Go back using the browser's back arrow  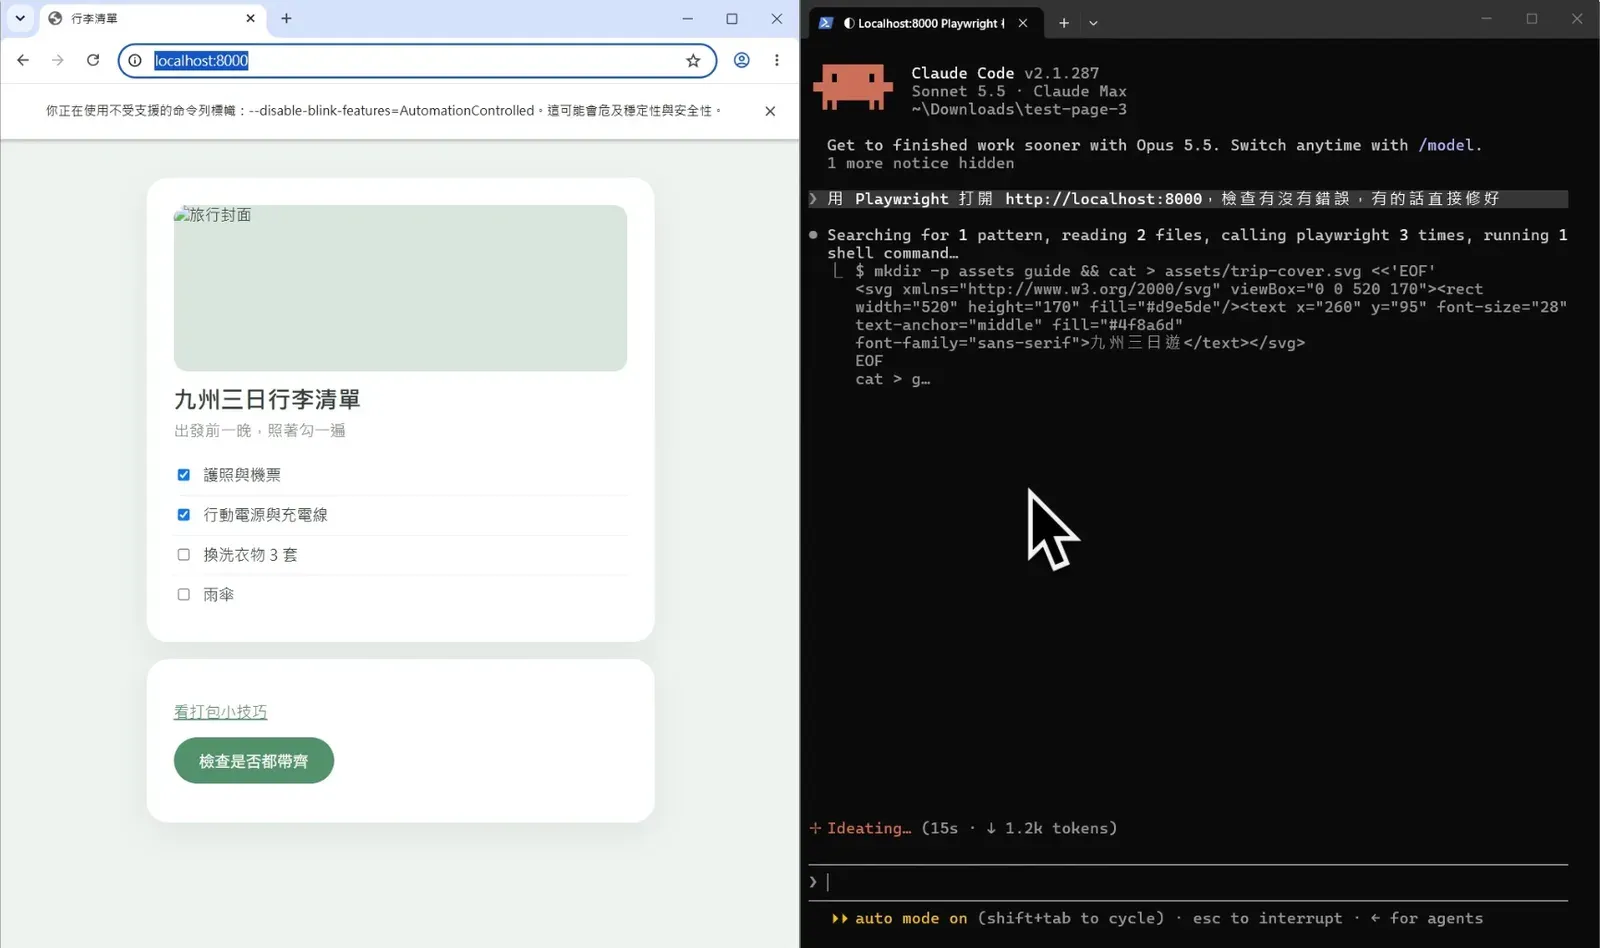23,60
